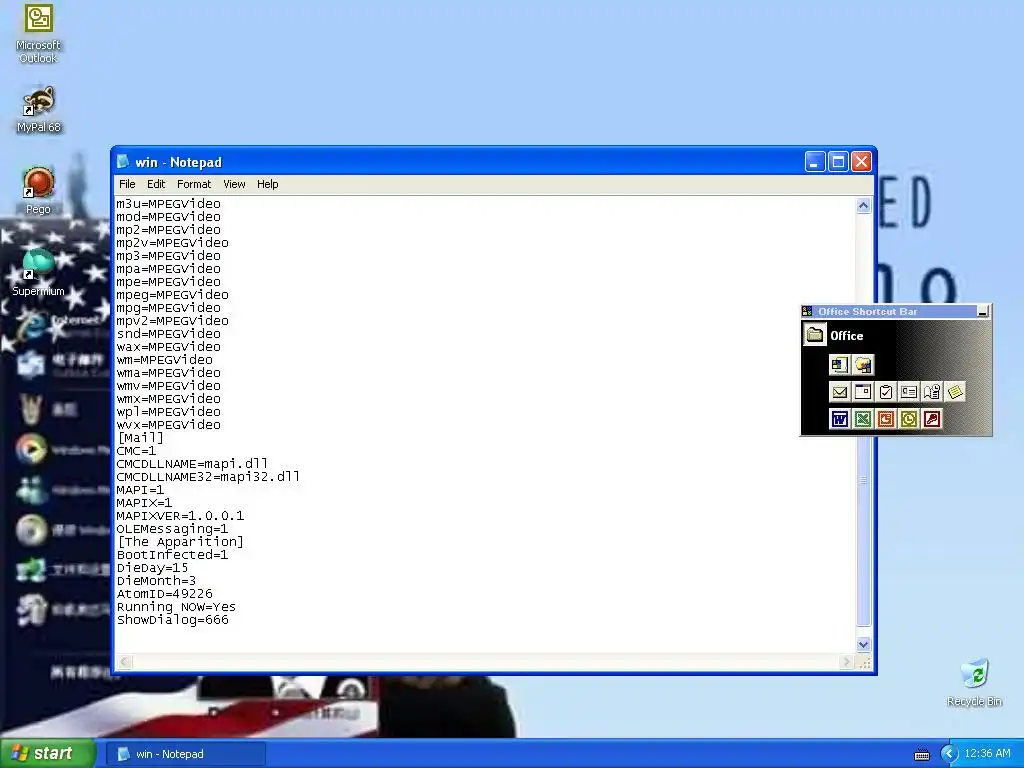Click the line "m3u=MPEGVideo"
1024x768 pixels.
tap(168, 204)
